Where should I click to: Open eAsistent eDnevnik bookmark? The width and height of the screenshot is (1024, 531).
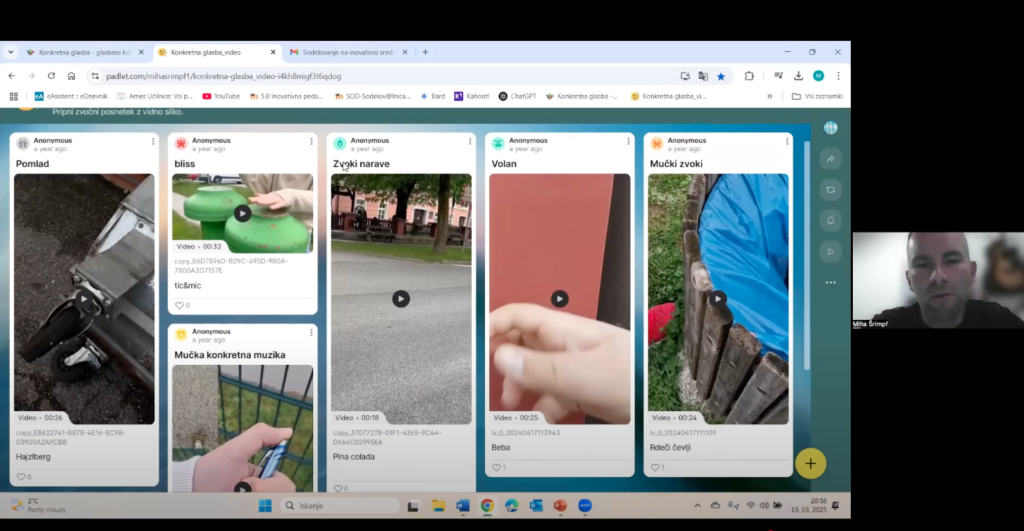[71, 96]
